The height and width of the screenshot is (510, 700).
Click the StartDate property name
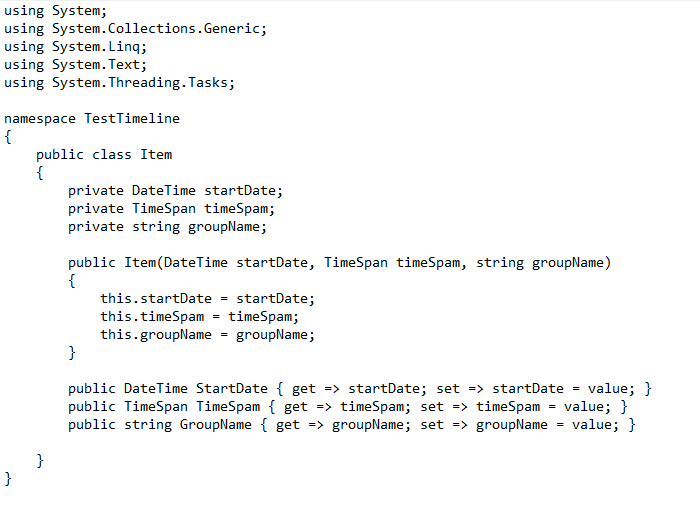(x=232, y=389)
